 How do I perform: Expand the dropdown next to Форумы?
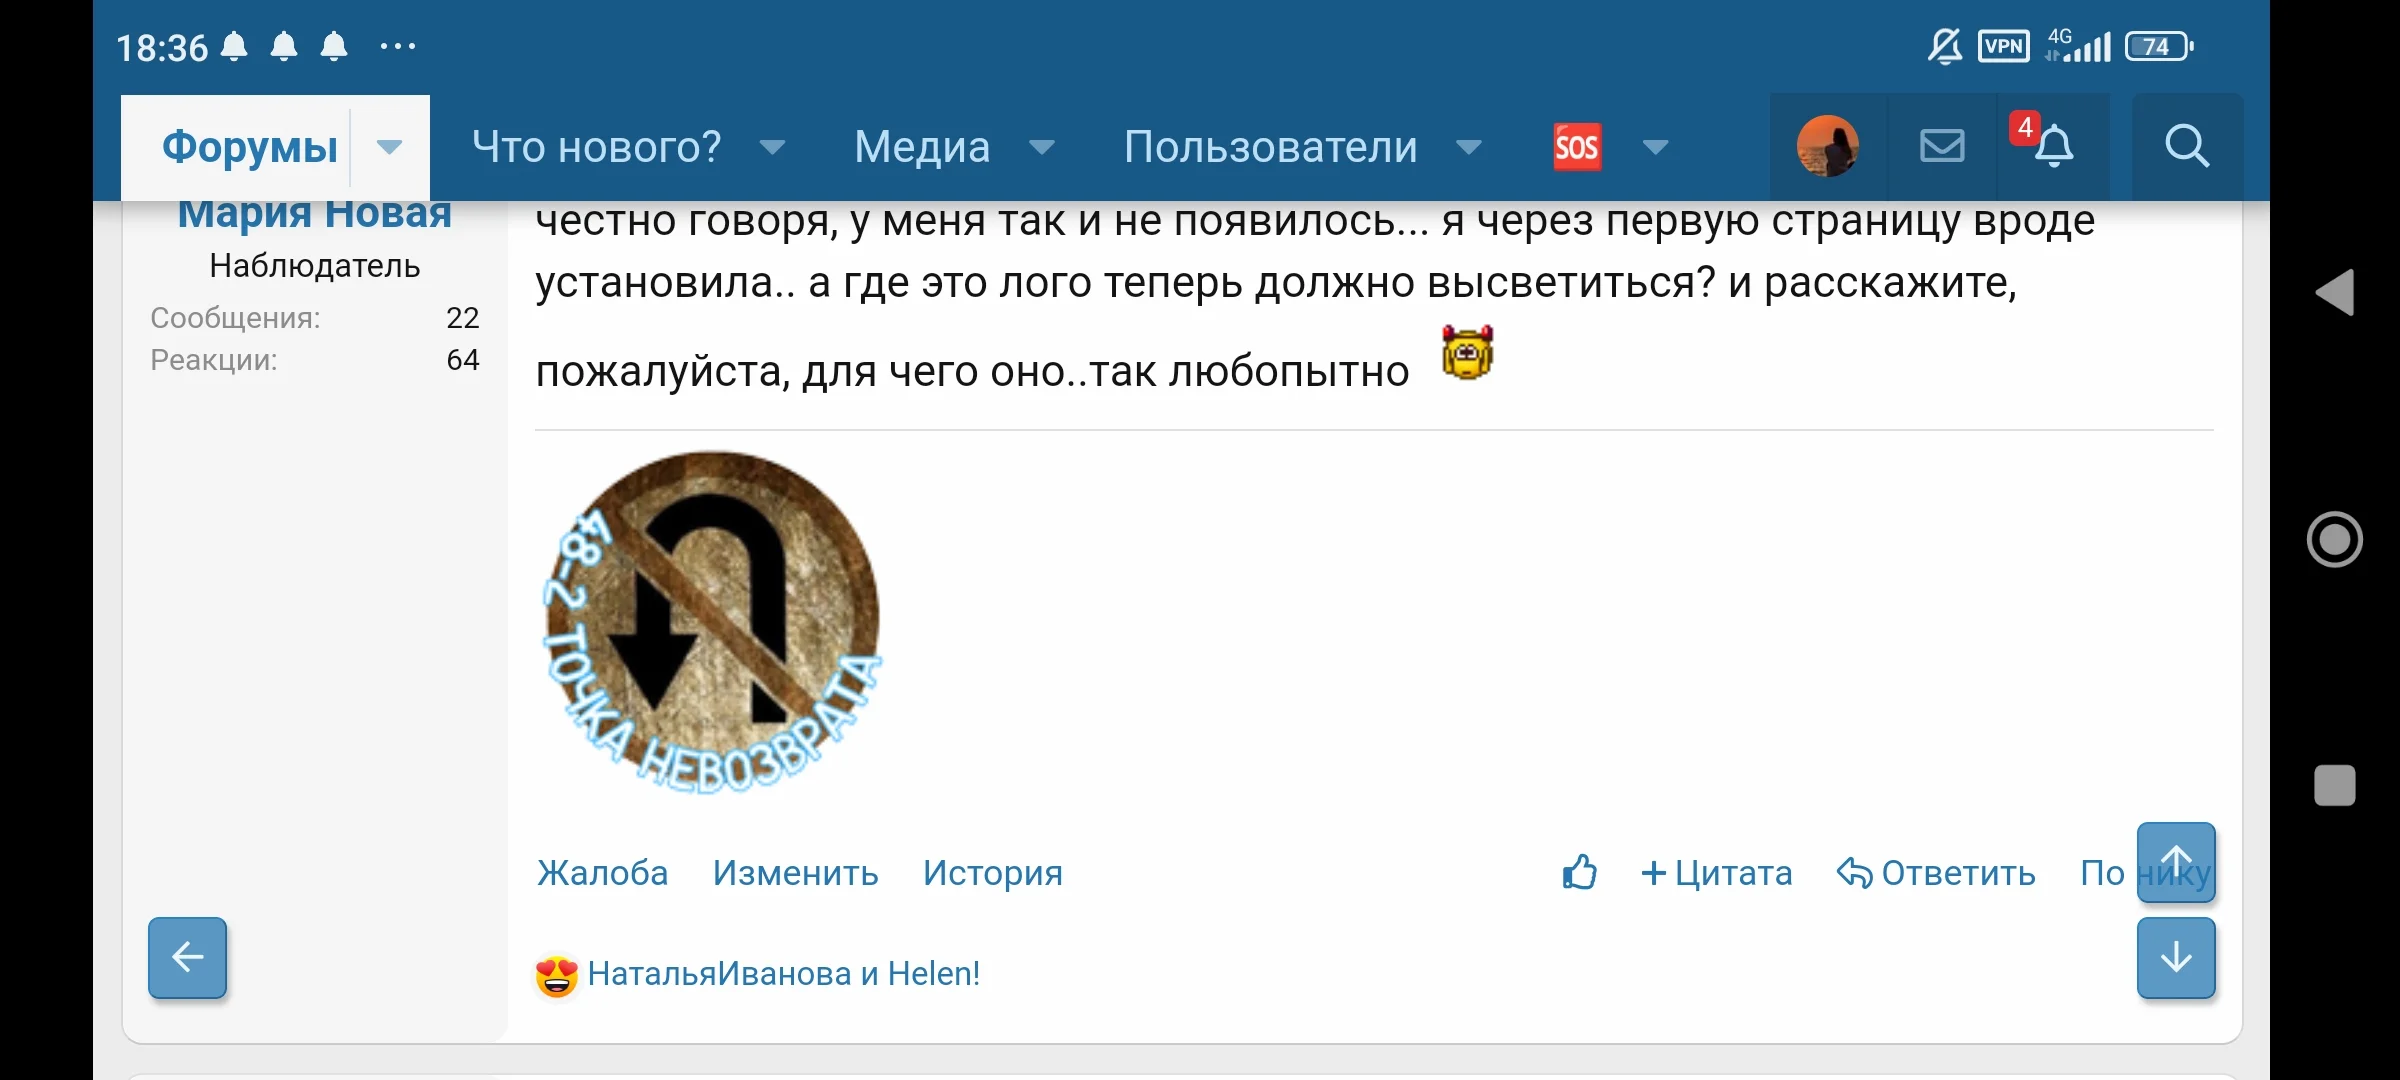tap(389, 146)
